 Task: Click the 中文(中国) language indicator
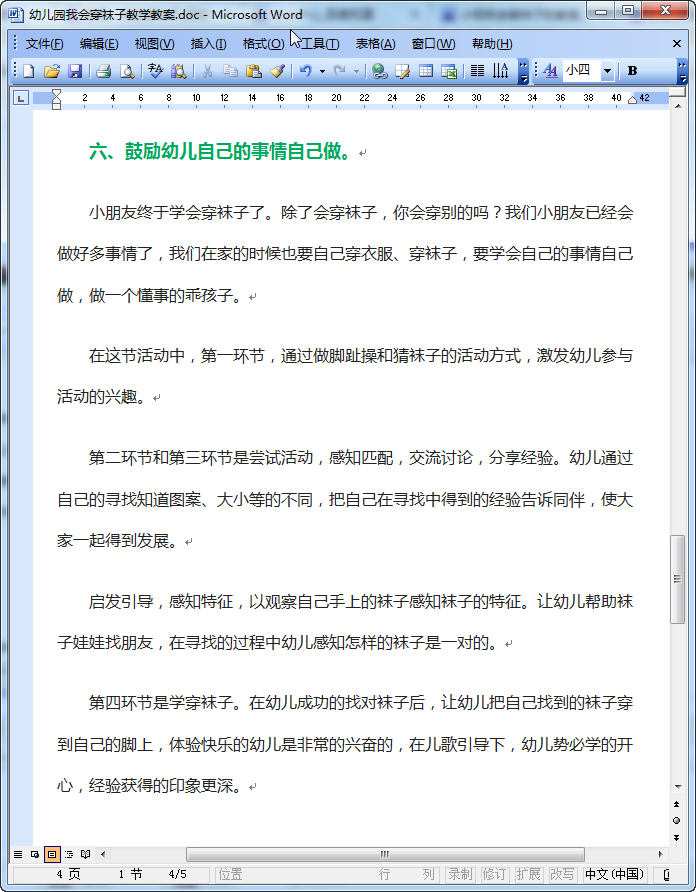click(615, 874)
